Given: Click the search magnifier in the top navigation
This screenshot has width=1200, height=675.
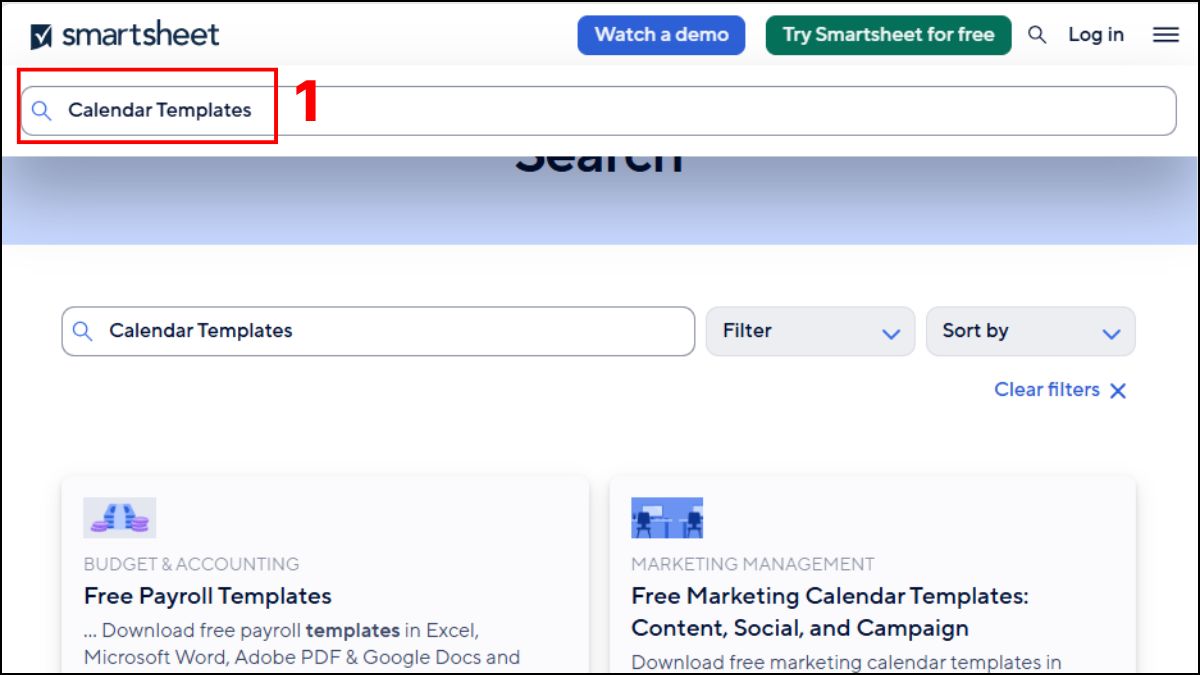Looking at the screenshot, I should 1036,34.
